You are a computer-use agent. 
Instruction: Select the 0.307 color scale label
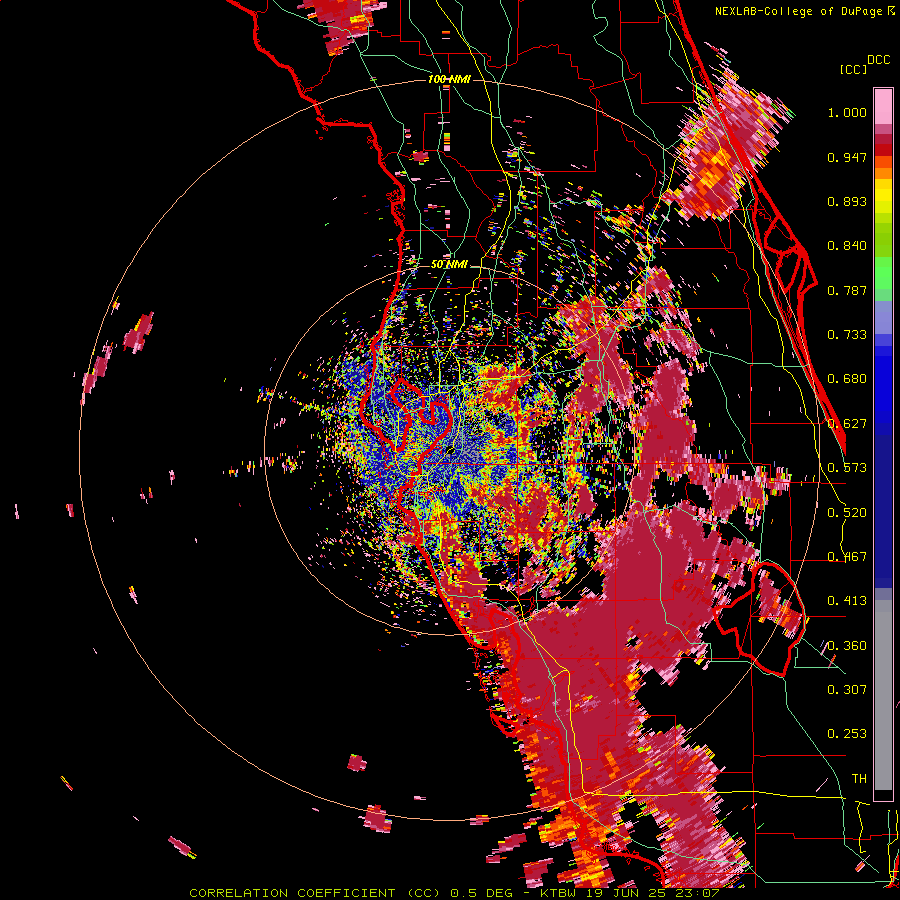(847, 690)
